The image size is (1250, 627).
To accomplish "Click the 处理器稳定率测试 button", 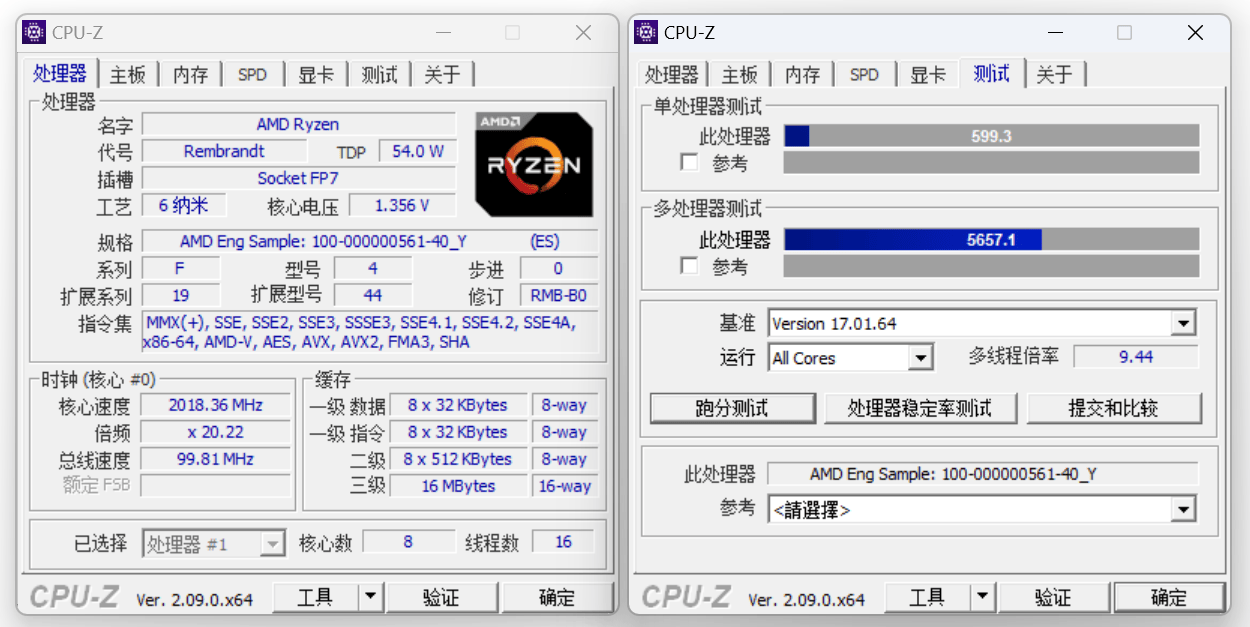I will point(920,408).
